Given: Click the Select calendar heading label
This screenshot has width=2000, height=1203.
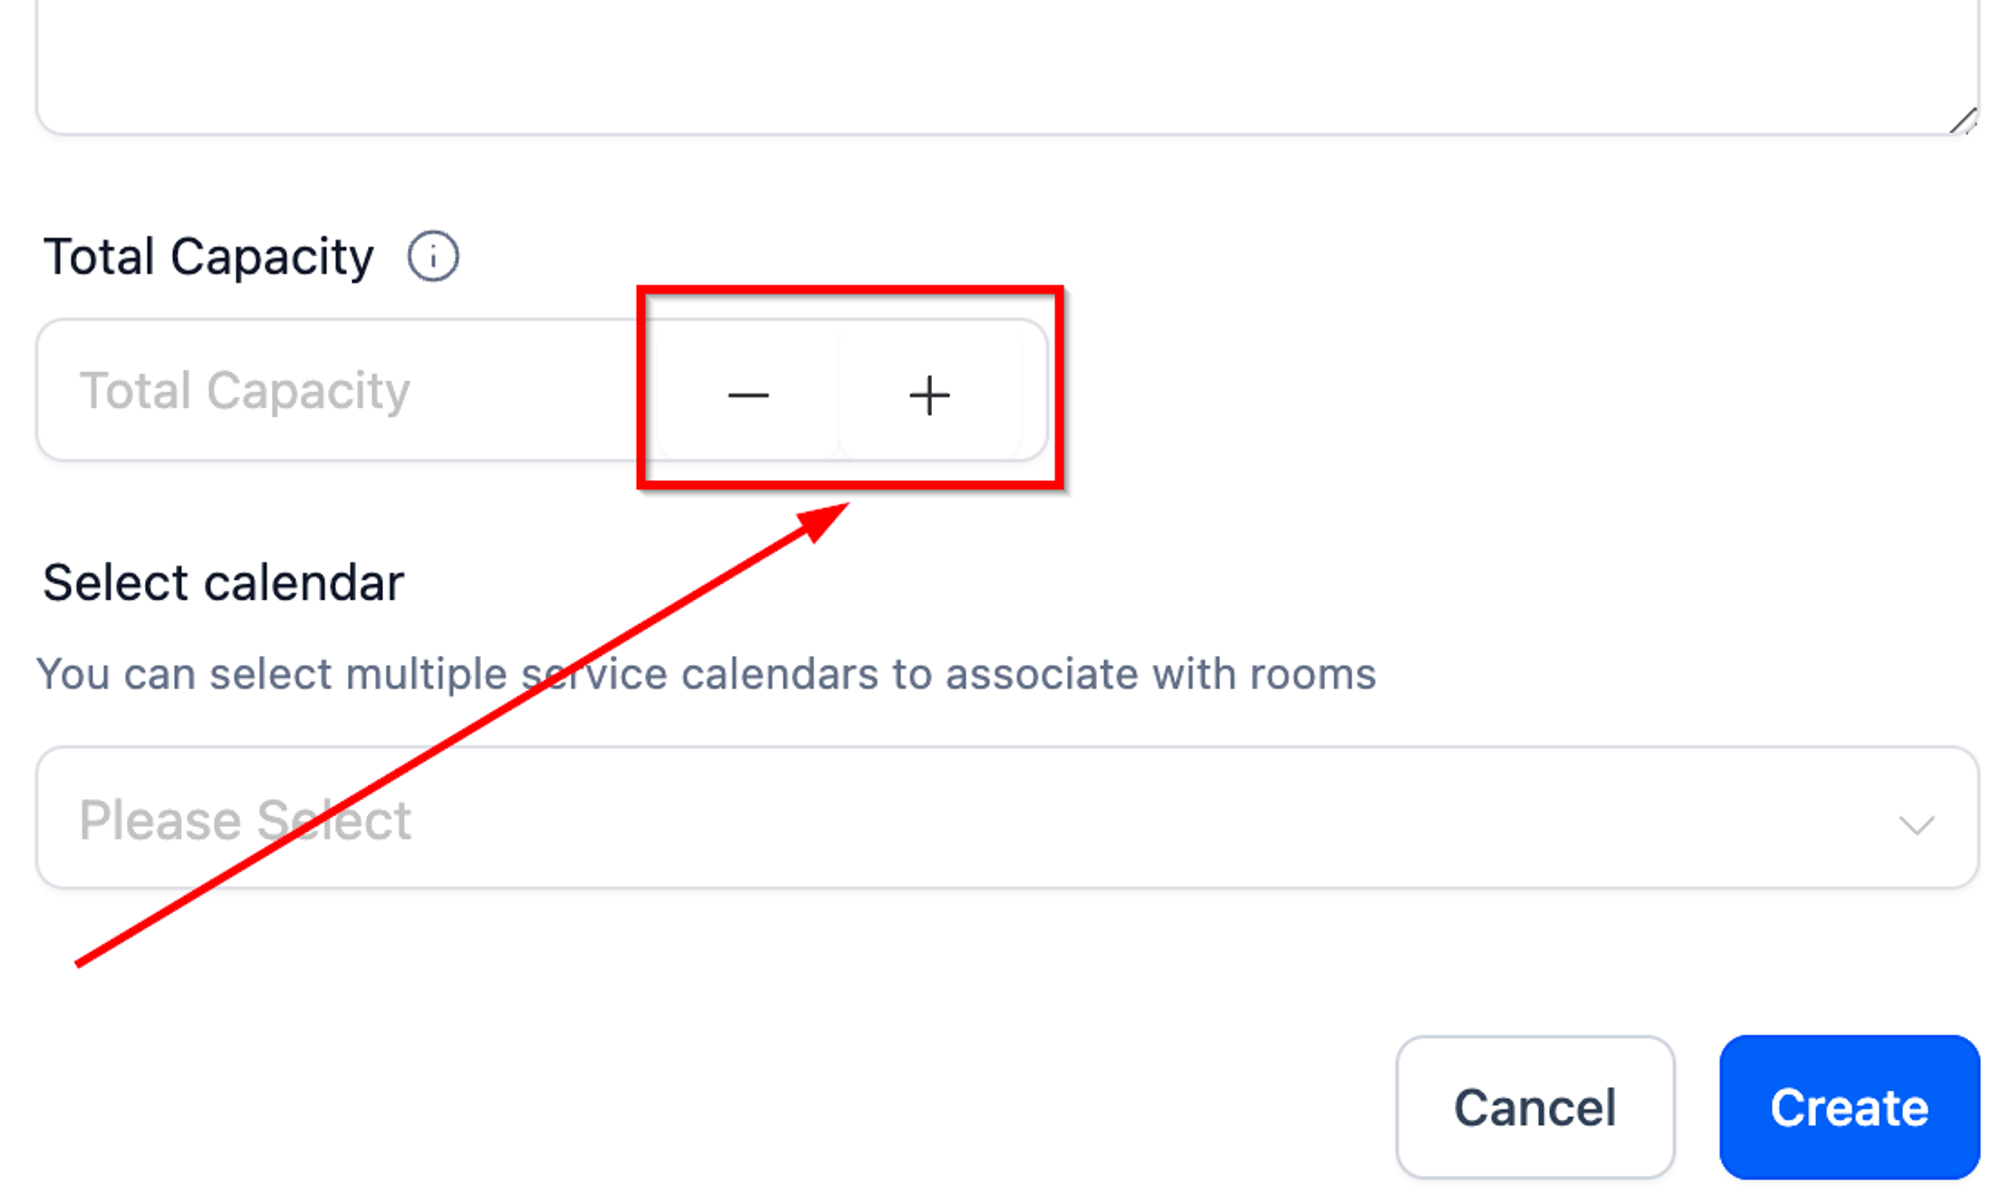Looking at the screenshot, I should coord(223,582).
